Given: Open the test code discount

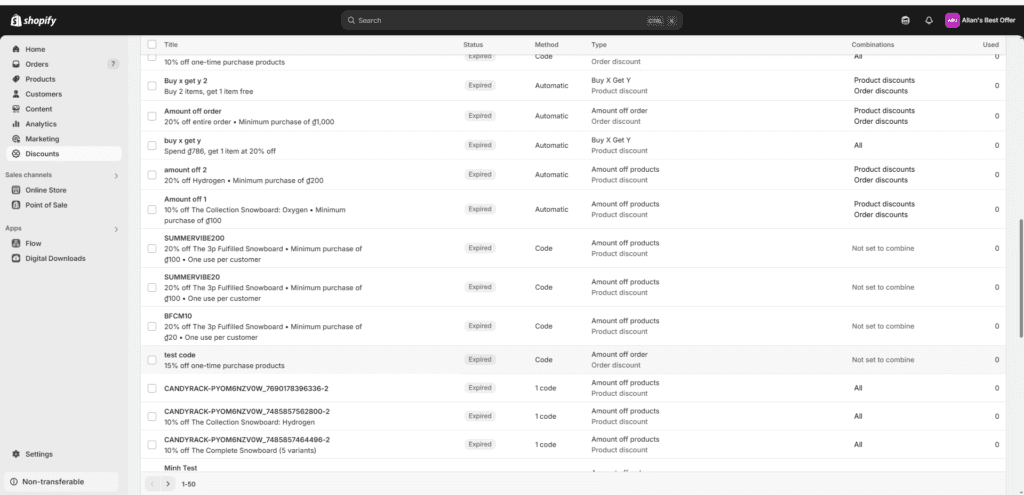Looking at the screenshot, I should (x=180, y=355).
